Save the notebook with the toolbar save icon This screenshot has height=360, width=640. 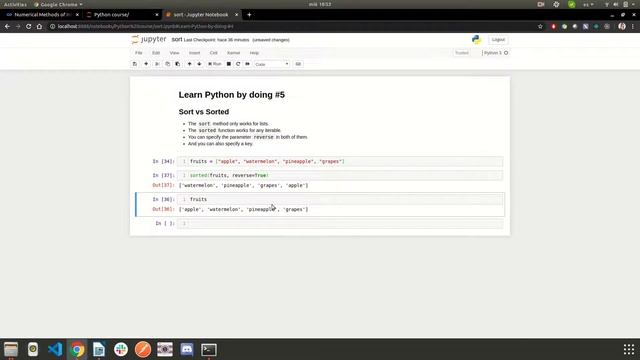[x=135, y=64]
